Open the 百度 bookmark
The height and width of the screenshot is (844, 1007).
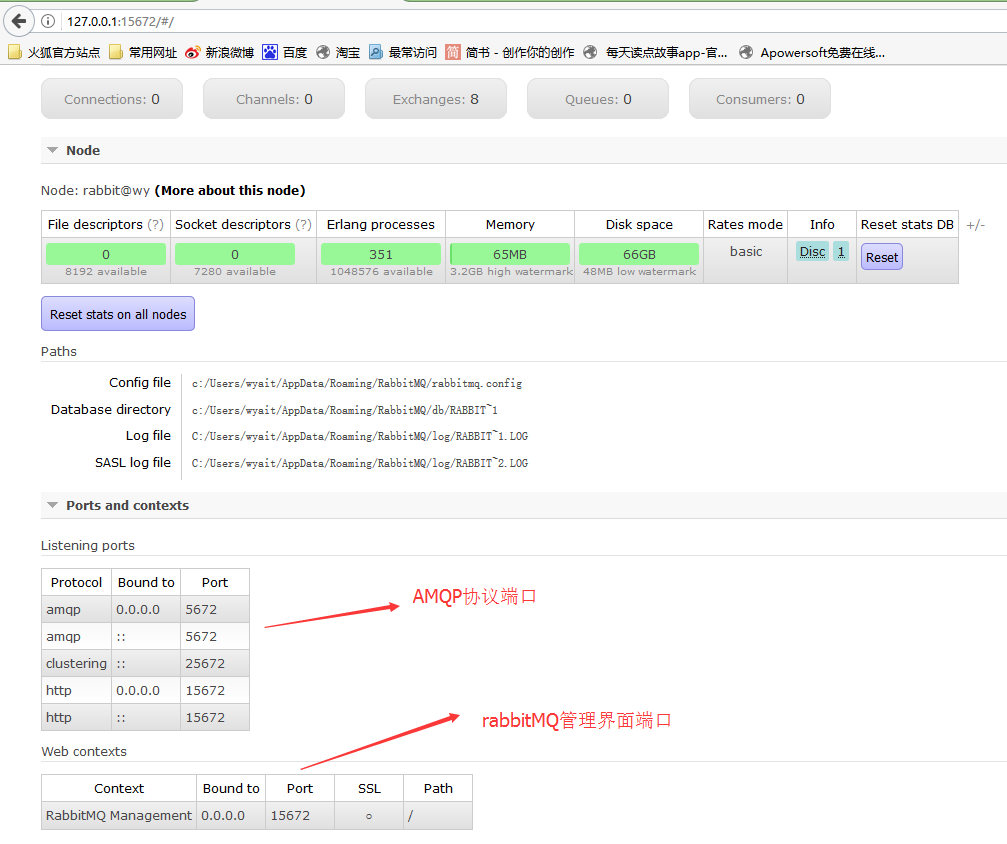285,53
